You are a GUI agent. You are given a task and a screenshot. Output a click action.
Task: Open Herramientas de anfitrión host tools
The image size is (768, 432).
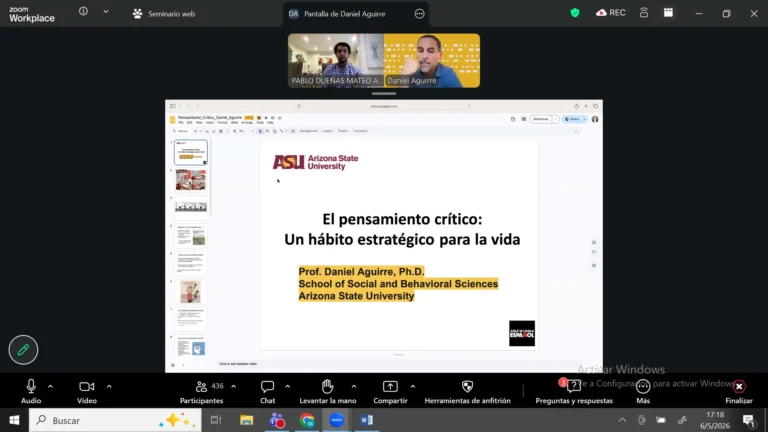[467, 391]
